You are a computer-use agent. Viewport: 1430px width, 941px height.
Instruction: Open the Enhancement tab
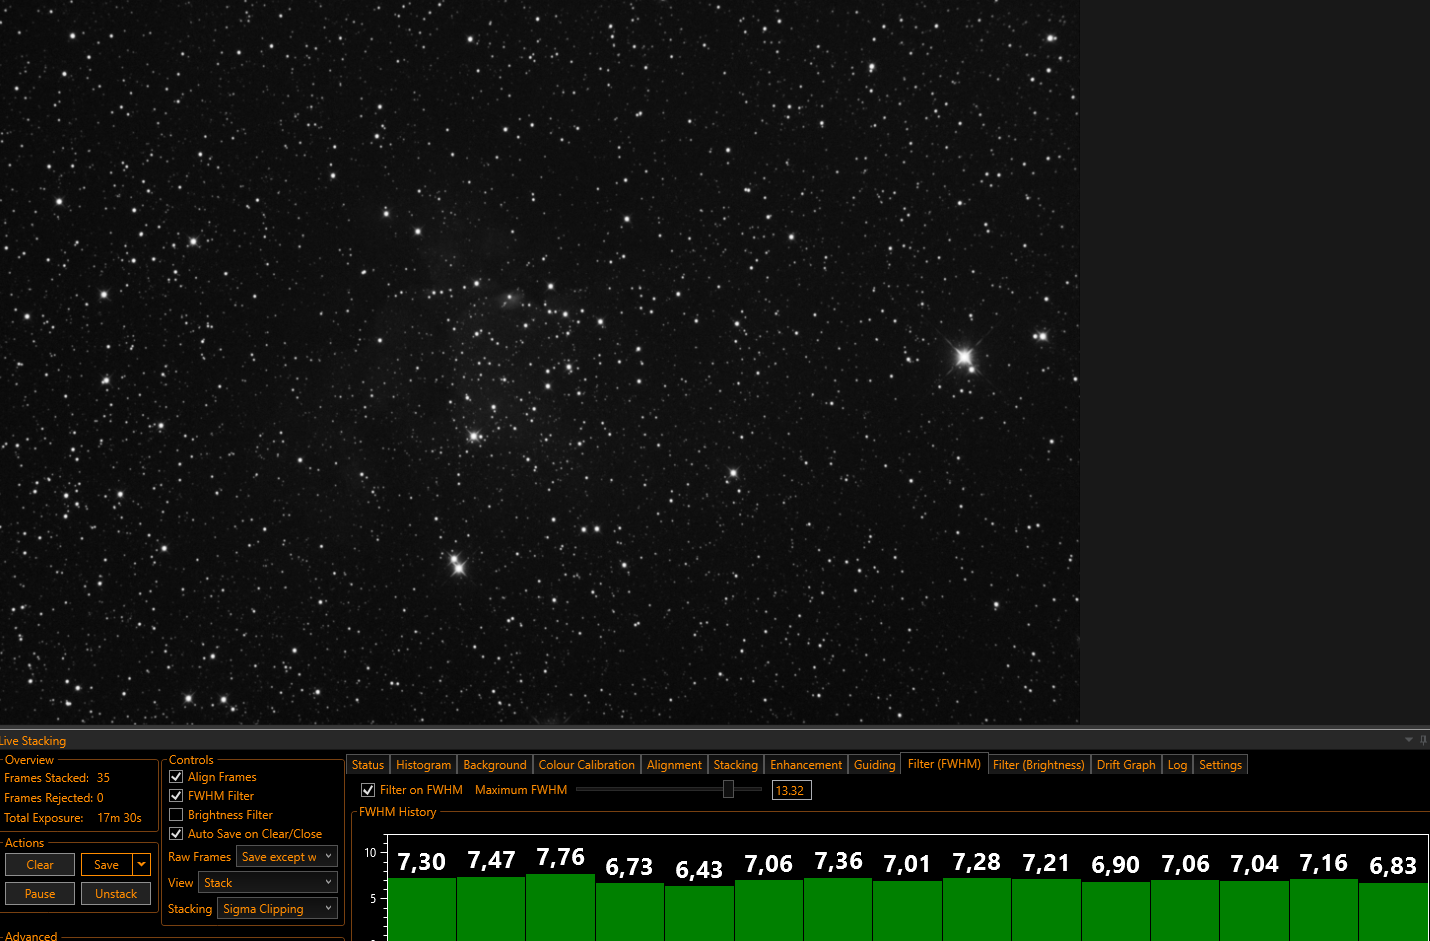(x=806, y=765)
